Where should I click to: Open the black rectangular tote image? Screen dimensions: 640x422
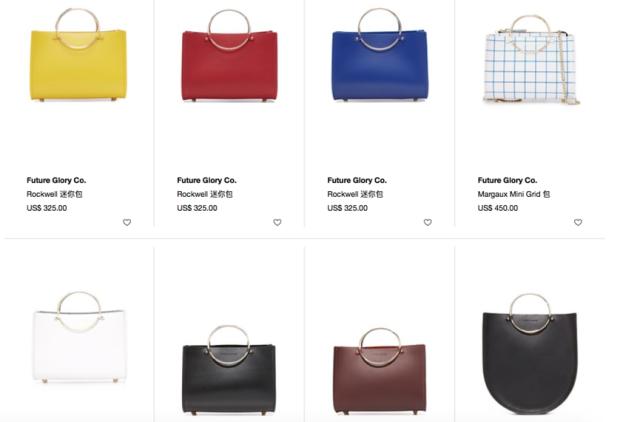(229, 370)
